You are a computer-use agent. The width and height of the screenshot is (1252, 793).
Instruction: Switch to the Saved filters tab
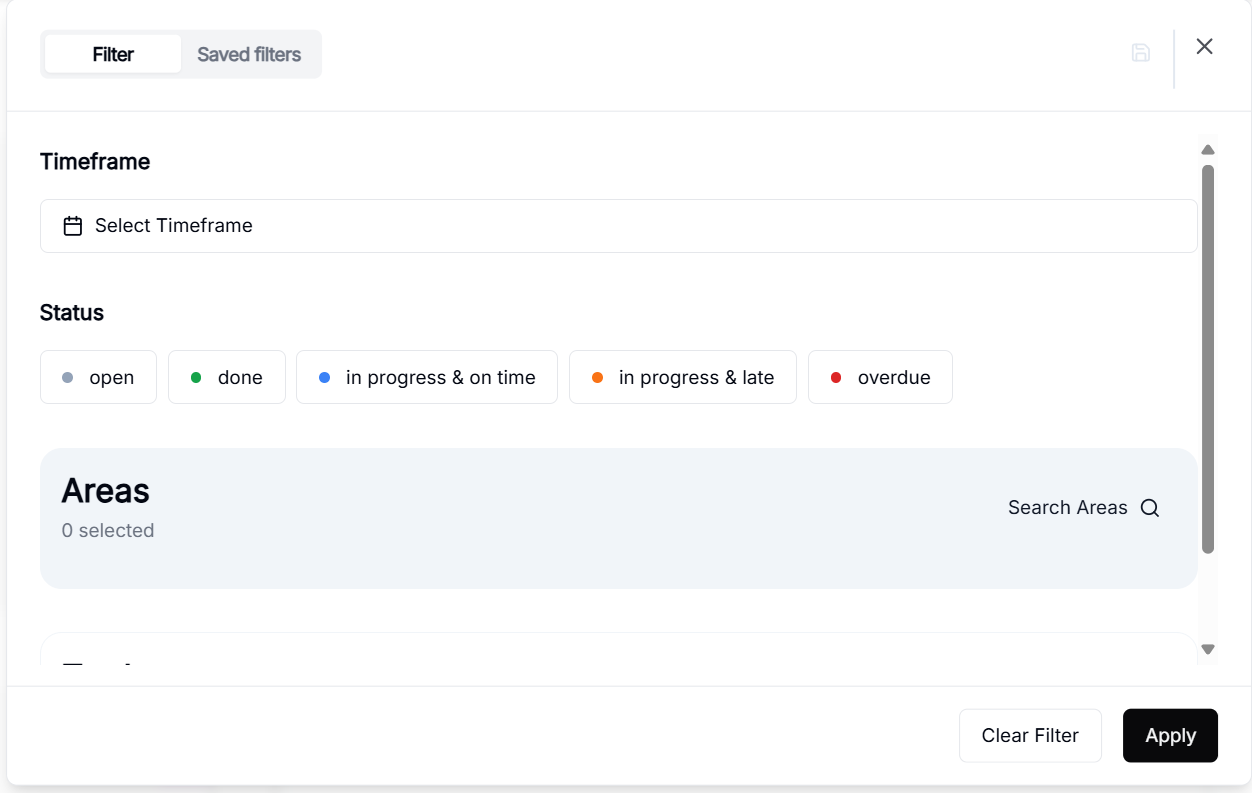[x=249, y=54]
